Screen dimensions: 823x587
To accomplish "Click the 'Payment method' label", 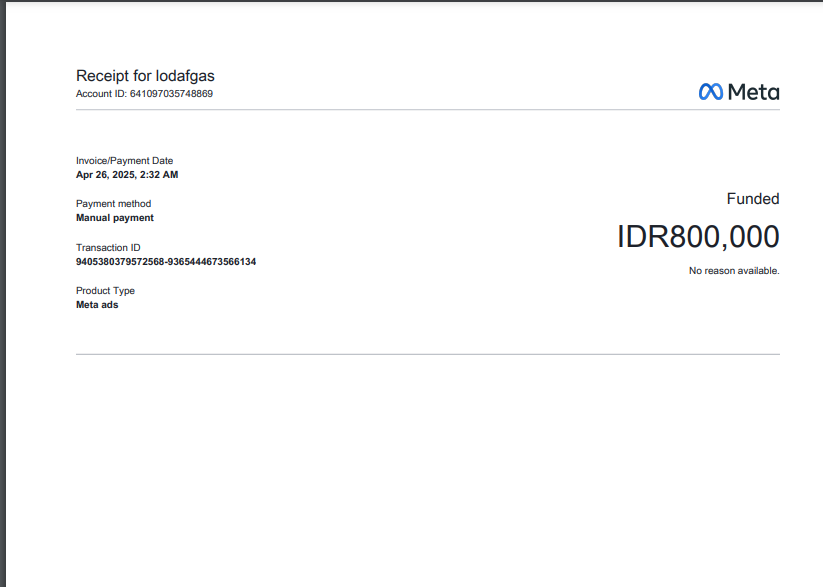I will click(113, 204).
